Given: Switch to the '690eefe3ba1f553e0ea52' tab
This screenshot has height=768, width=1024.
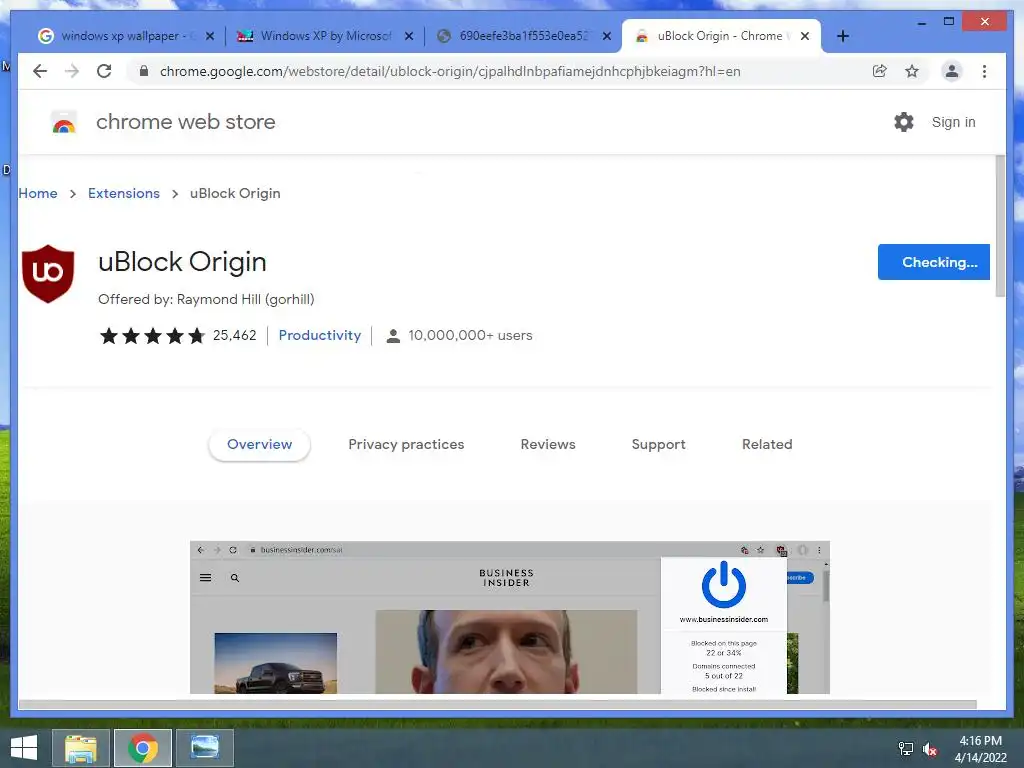Looking at the screenshot, I should point(523,36).
